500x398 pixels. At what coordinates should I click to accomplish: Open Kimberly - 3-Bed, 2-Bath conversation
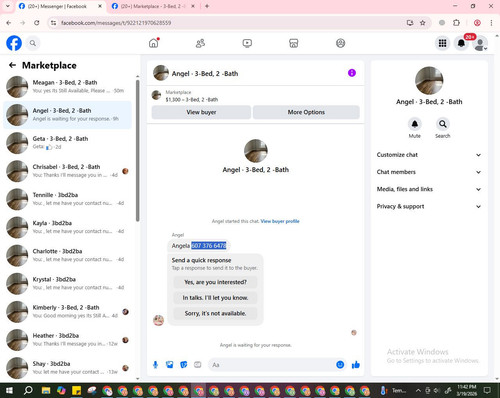tap(67, 312)
